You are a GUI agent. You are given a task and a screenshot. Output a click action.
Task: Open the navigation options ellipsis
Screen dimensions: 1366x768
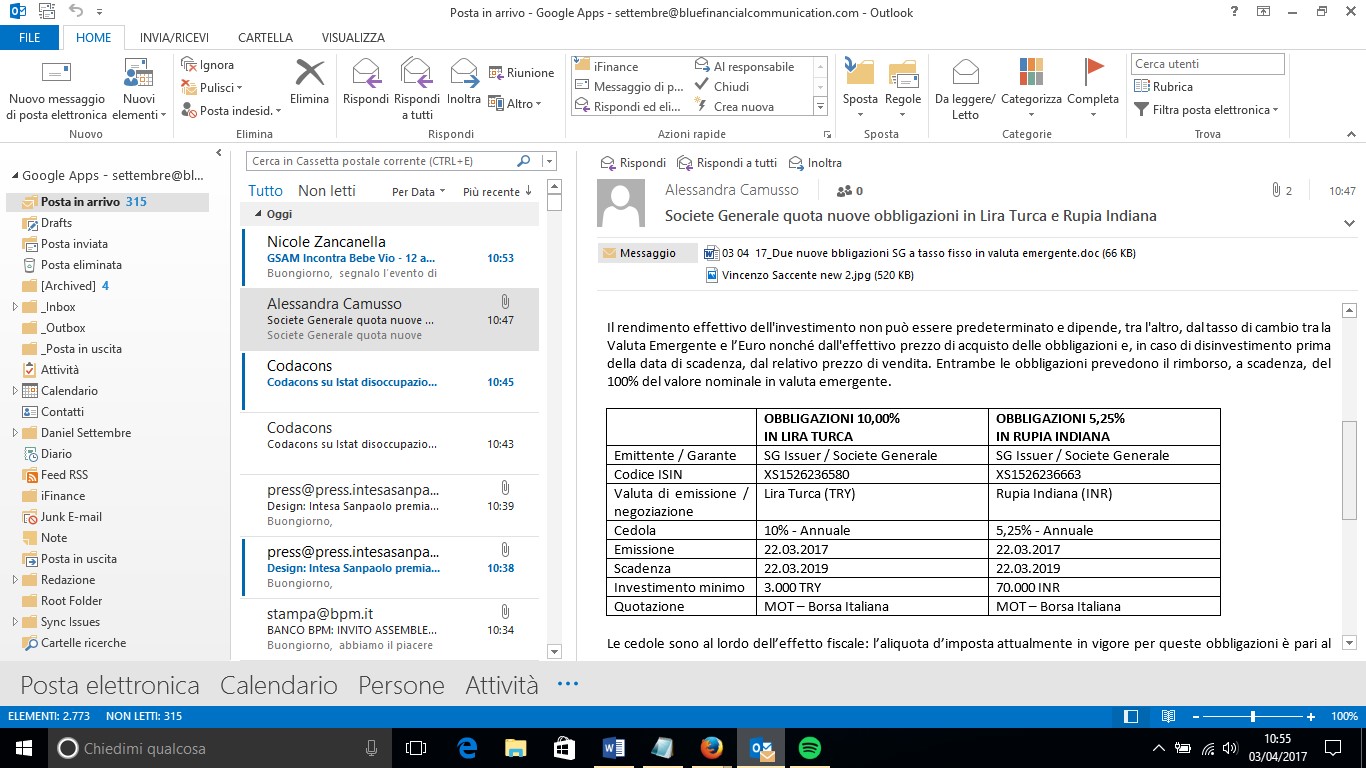click(568, 684)
